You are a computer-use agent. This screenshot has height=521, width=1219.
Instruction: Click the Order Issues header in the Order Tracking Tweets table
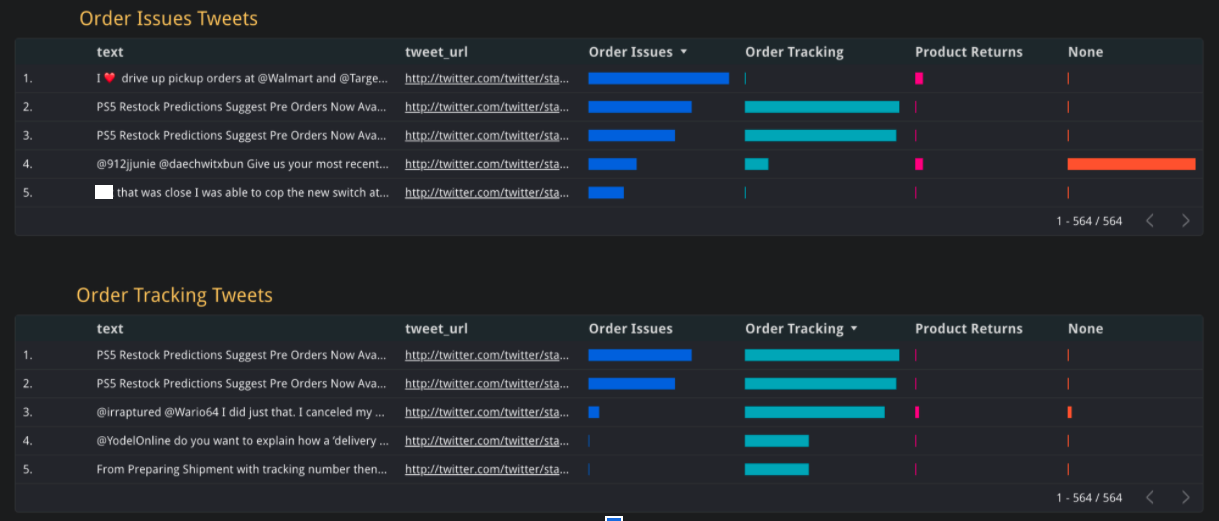[630, 329]
